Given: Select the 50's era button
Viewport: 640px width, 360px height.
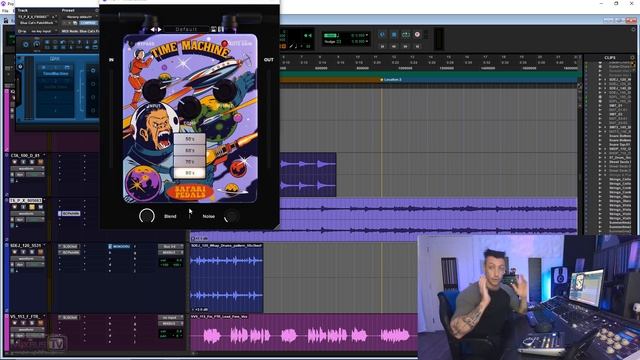Looking at the screenshot, I should [189, 139].
